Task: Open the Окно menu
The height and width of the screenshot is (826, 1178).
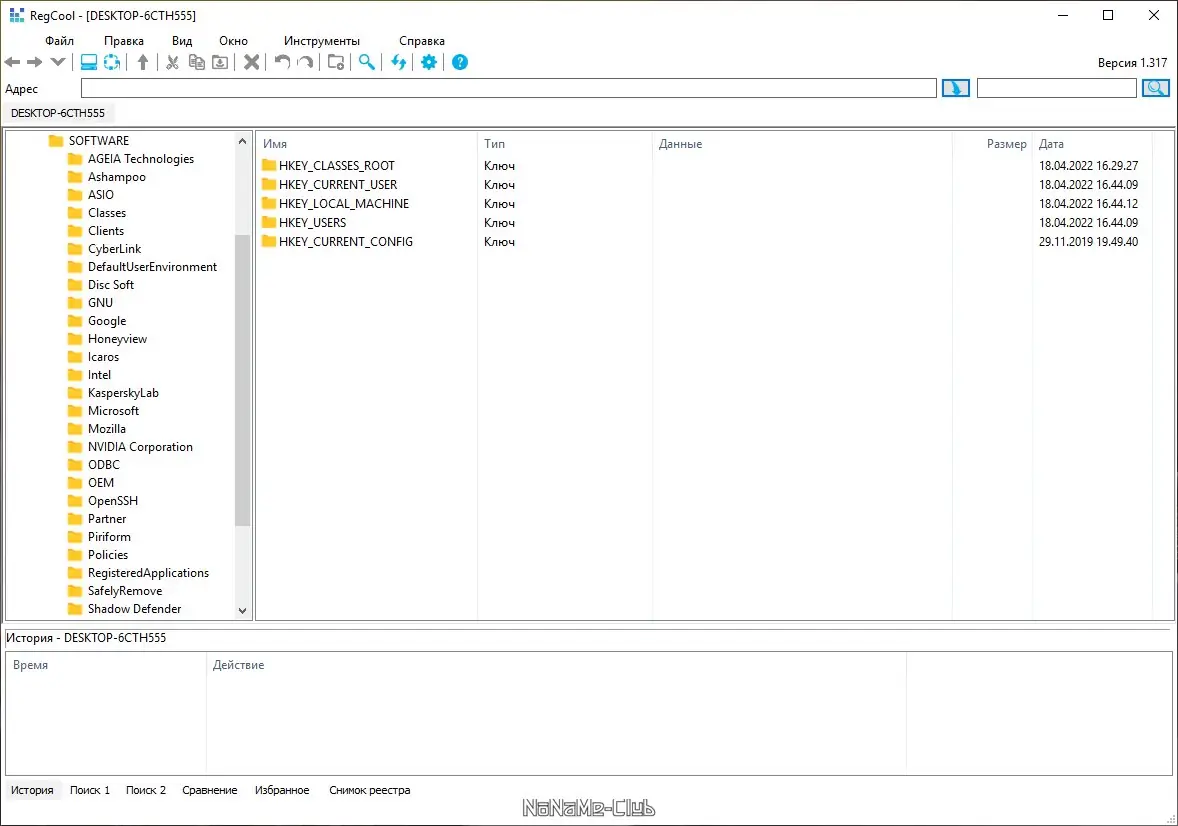Action: 234,41
